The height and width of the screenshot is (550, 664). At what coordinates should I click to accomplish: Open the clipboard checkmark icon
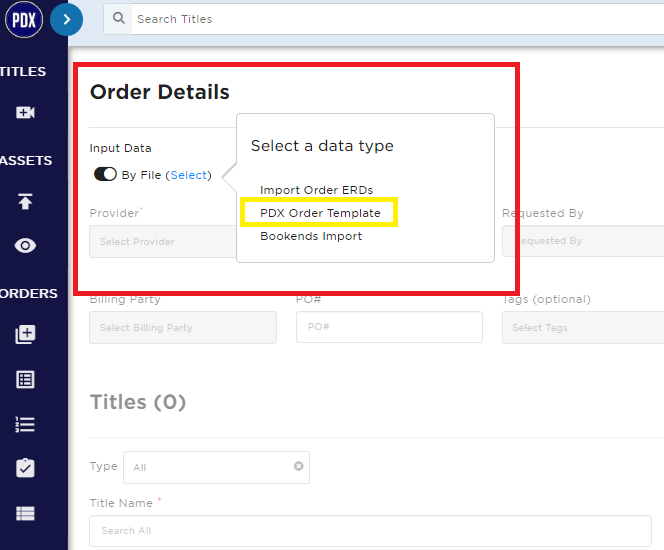pos(25,468)
